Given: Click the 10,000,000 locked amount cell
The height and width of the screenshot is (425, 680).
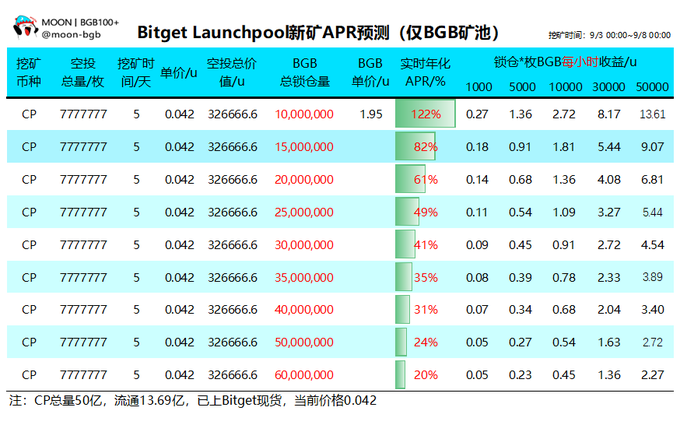Looking at the screenshot, I should [304, 114].
